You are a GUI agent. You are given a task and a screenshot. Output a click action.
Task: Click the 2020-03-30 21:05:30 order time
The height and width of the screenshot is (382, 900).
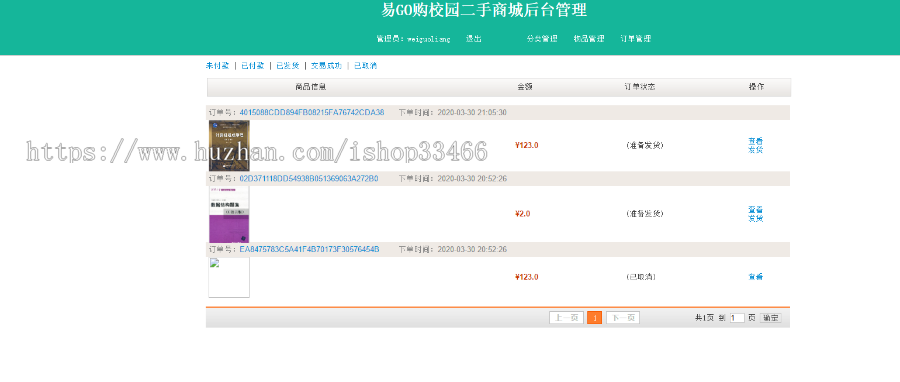472,112
